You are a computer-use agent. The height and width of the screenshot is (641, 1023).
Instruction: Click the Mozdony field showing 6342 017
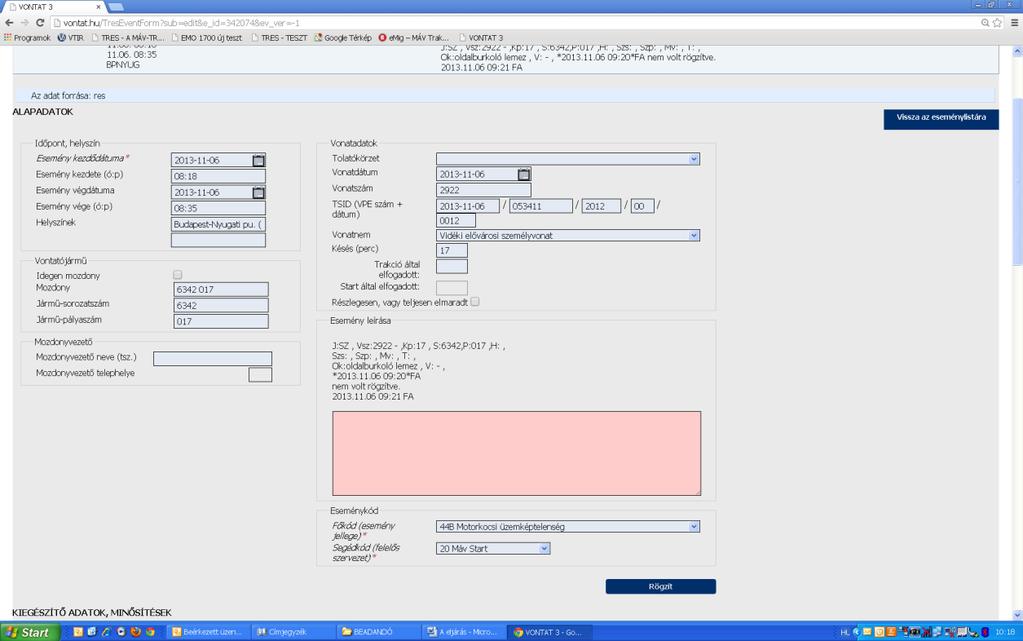(x=221, y=289)
